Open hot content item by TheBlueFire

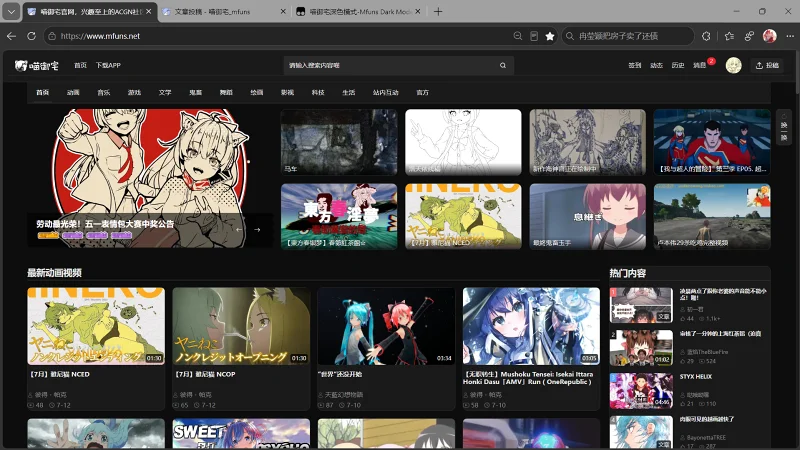tap(690, 348)
